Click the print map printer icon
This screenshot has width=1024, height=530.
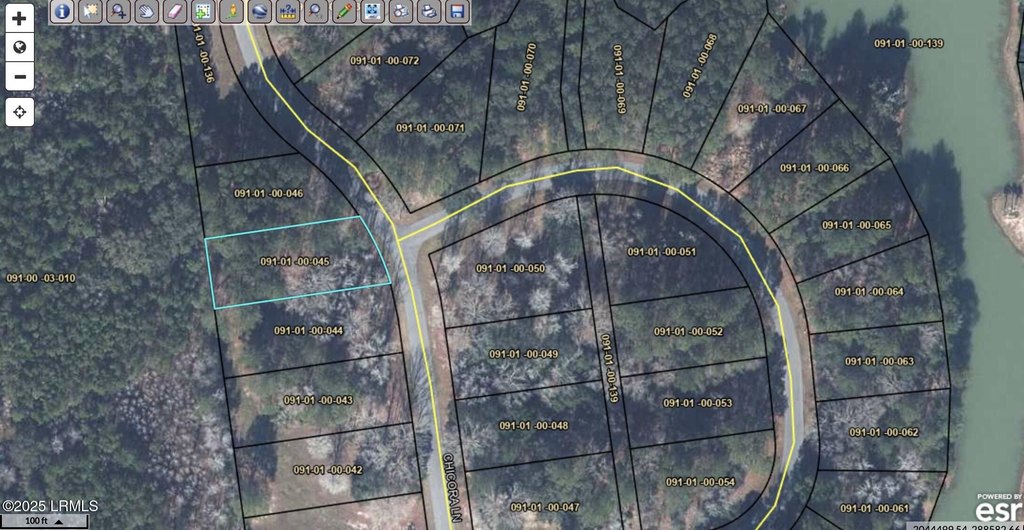(x=428, y=12)
